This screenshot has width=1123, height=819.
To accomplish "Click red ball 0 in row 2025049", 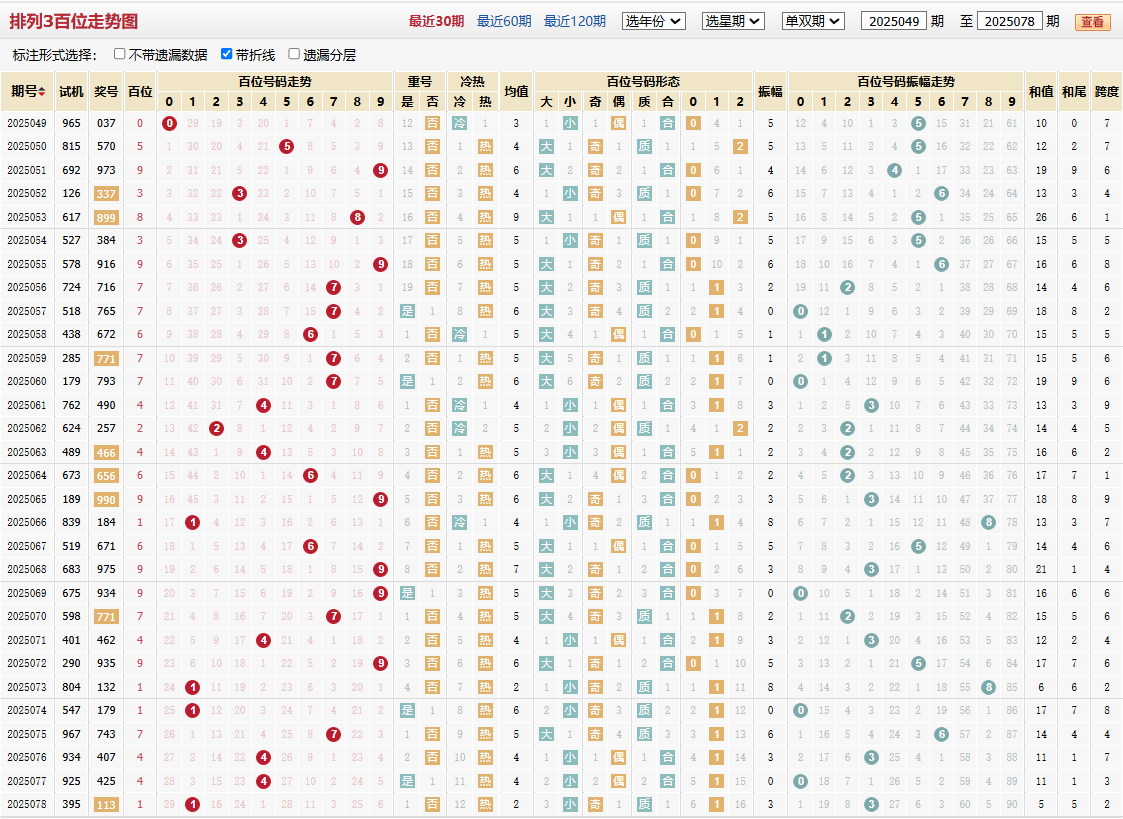I will click(169, 123).
